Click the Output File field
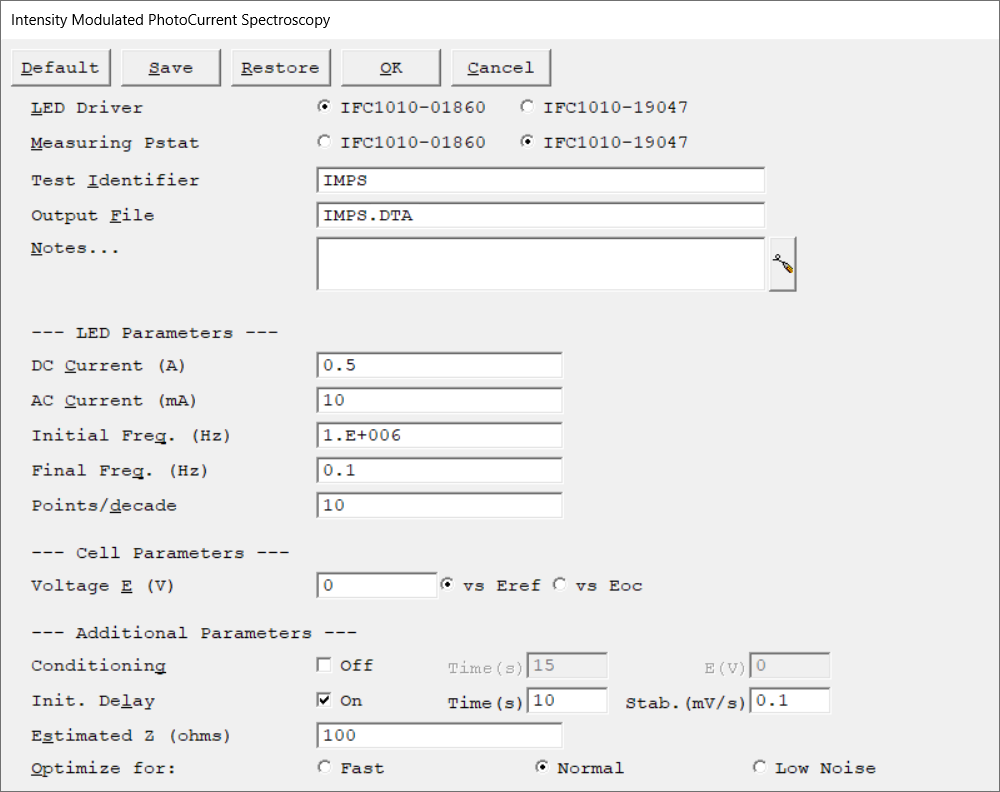This screenshot has width=1000, height=792. point(540,215)
